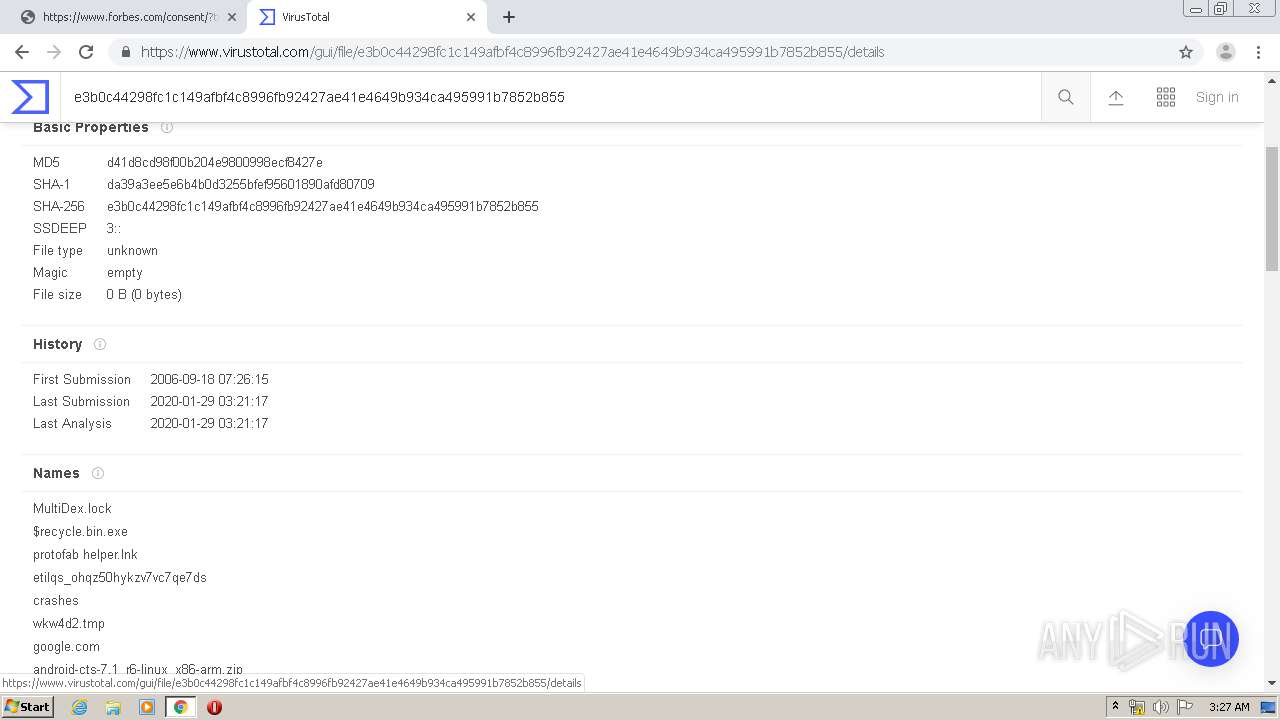Click the MD5 hash value

pos(215,162)
